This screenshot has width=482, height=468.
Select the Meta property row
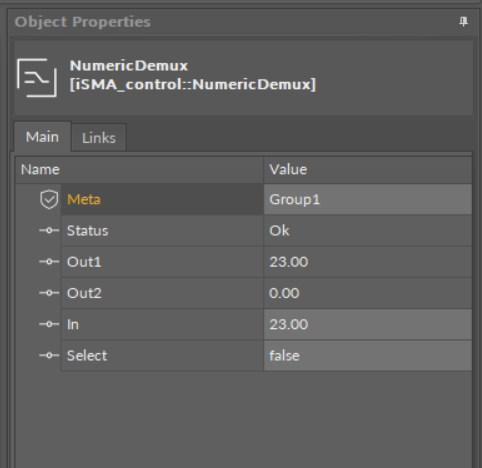point(243,199)
